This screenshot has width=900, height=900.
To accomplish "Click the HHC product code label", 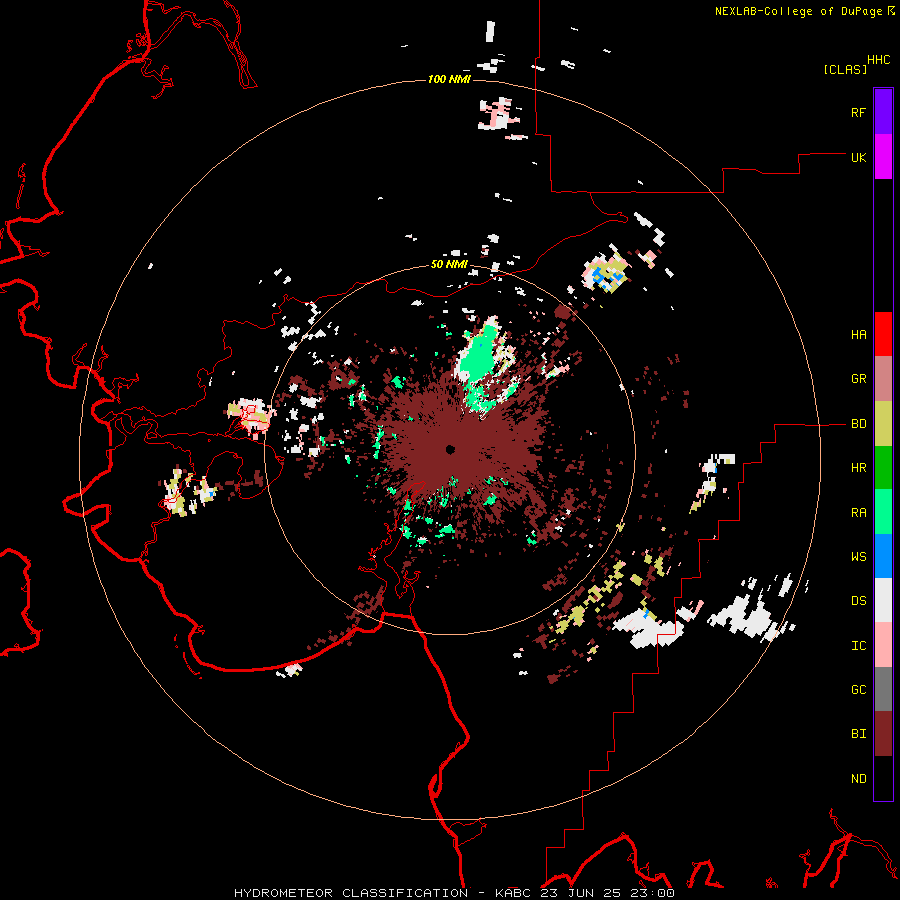I will coord(879,60).
